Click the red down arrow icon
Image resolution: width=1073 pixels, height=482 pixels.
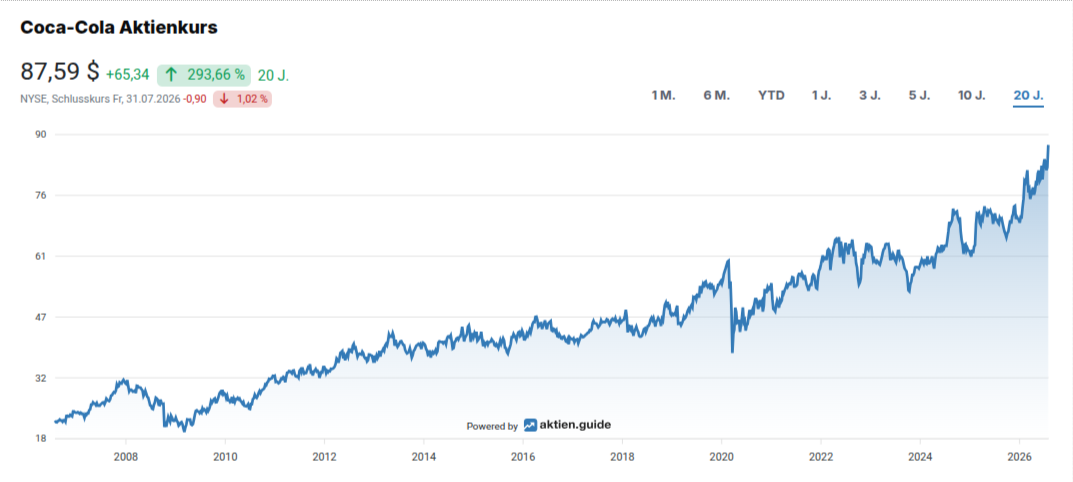(224, 99)
